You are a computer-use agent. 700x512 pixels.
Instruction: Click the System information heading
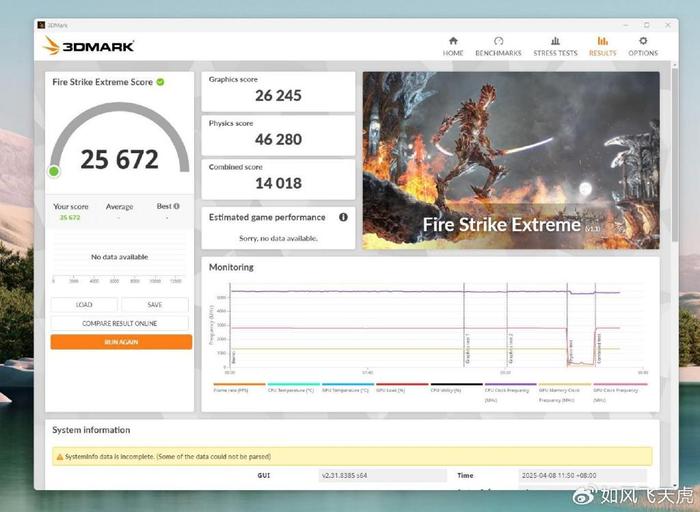(x=91, y=430)
